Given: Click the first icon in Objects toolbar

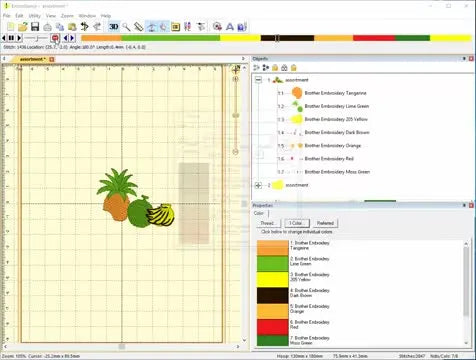Looking at the screenshot, I should coord(257,68).
